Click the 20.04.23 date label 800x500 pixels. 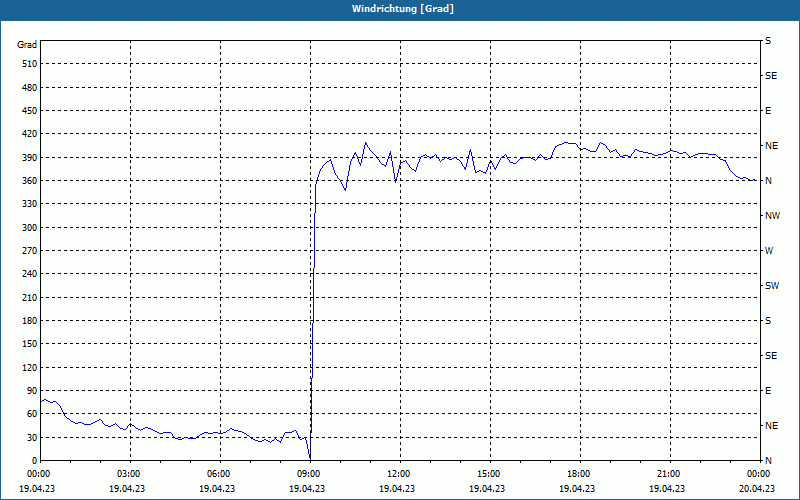(757, 488)
